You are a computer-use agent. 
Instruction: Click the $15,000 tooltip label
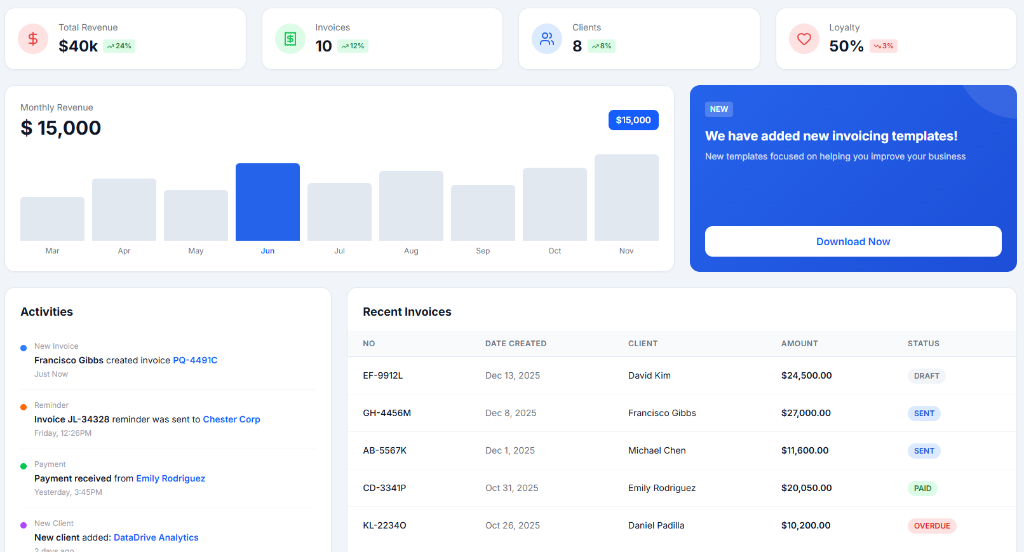tap(633, 120)
